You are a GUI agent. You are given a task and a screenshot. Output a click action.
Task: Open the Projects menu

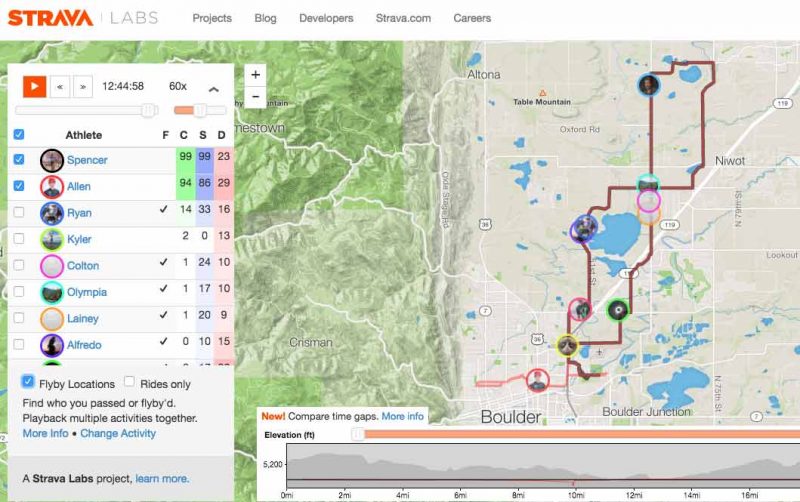click(x=212, y=18)
